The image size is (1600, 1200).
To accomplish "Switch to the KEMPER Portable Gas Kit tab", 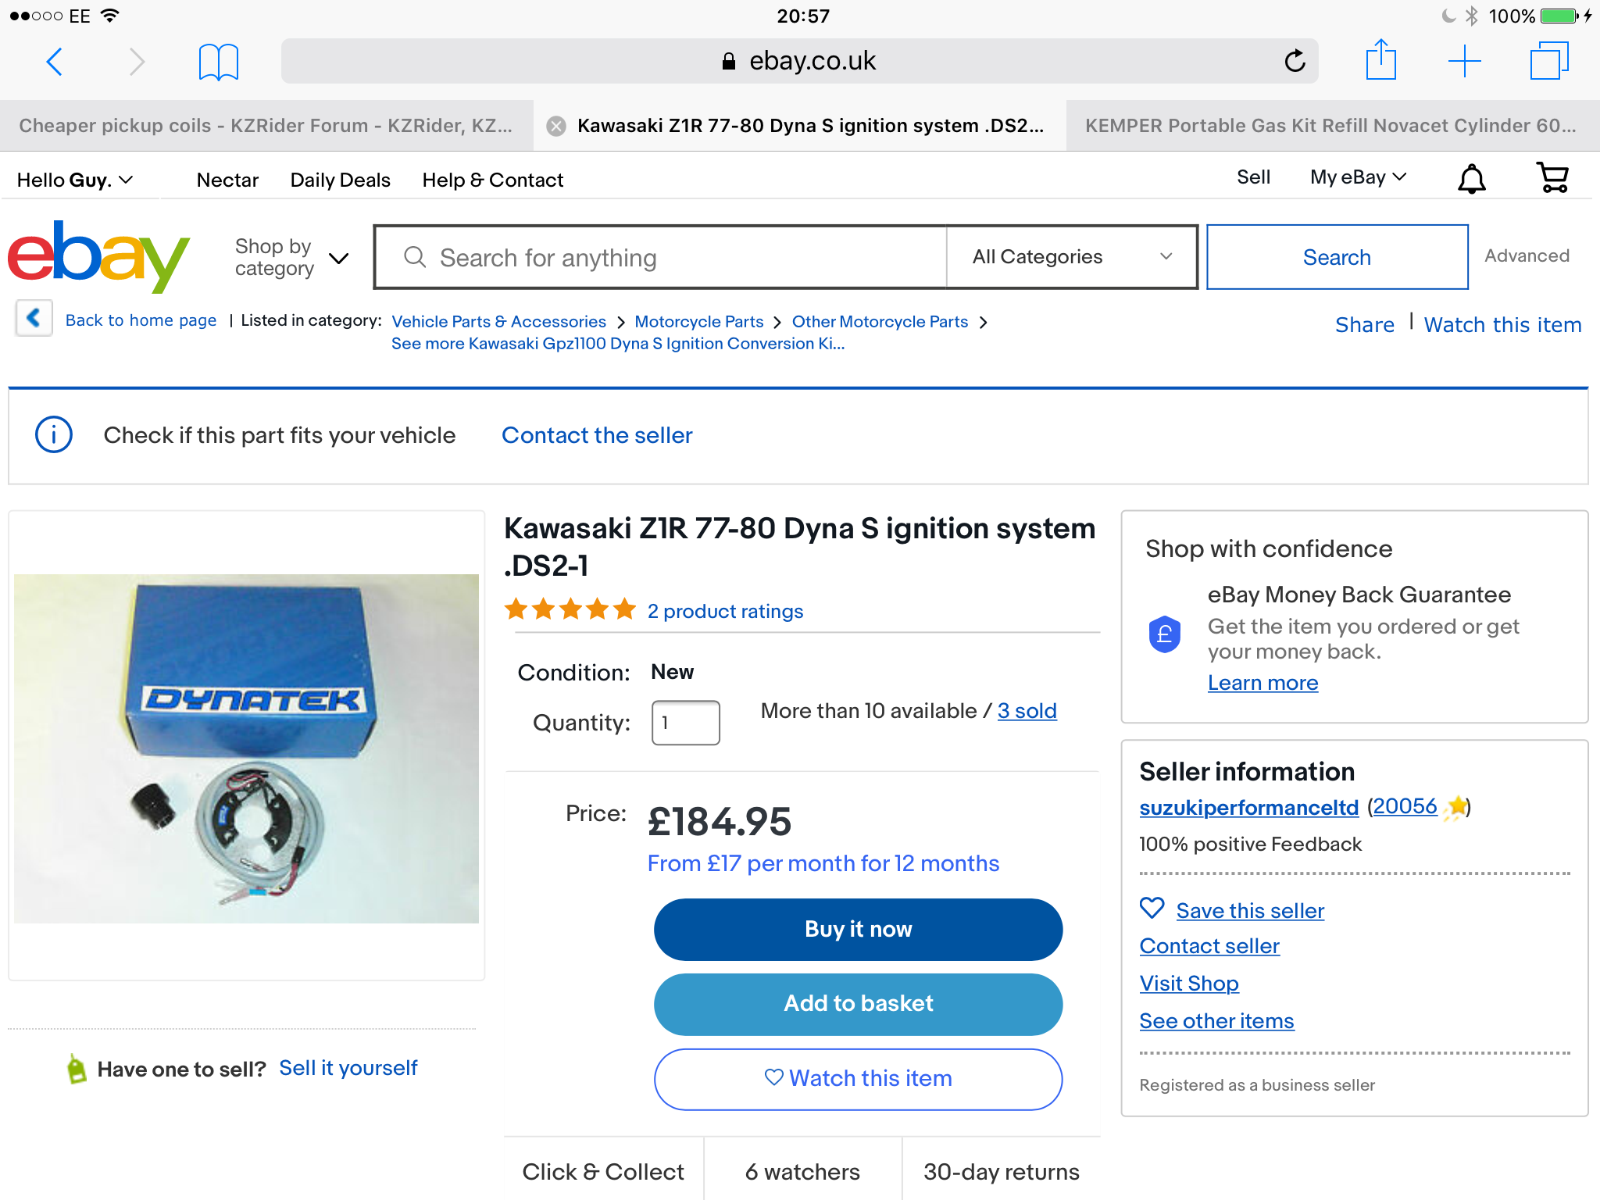I will [x=1333, y=126].
